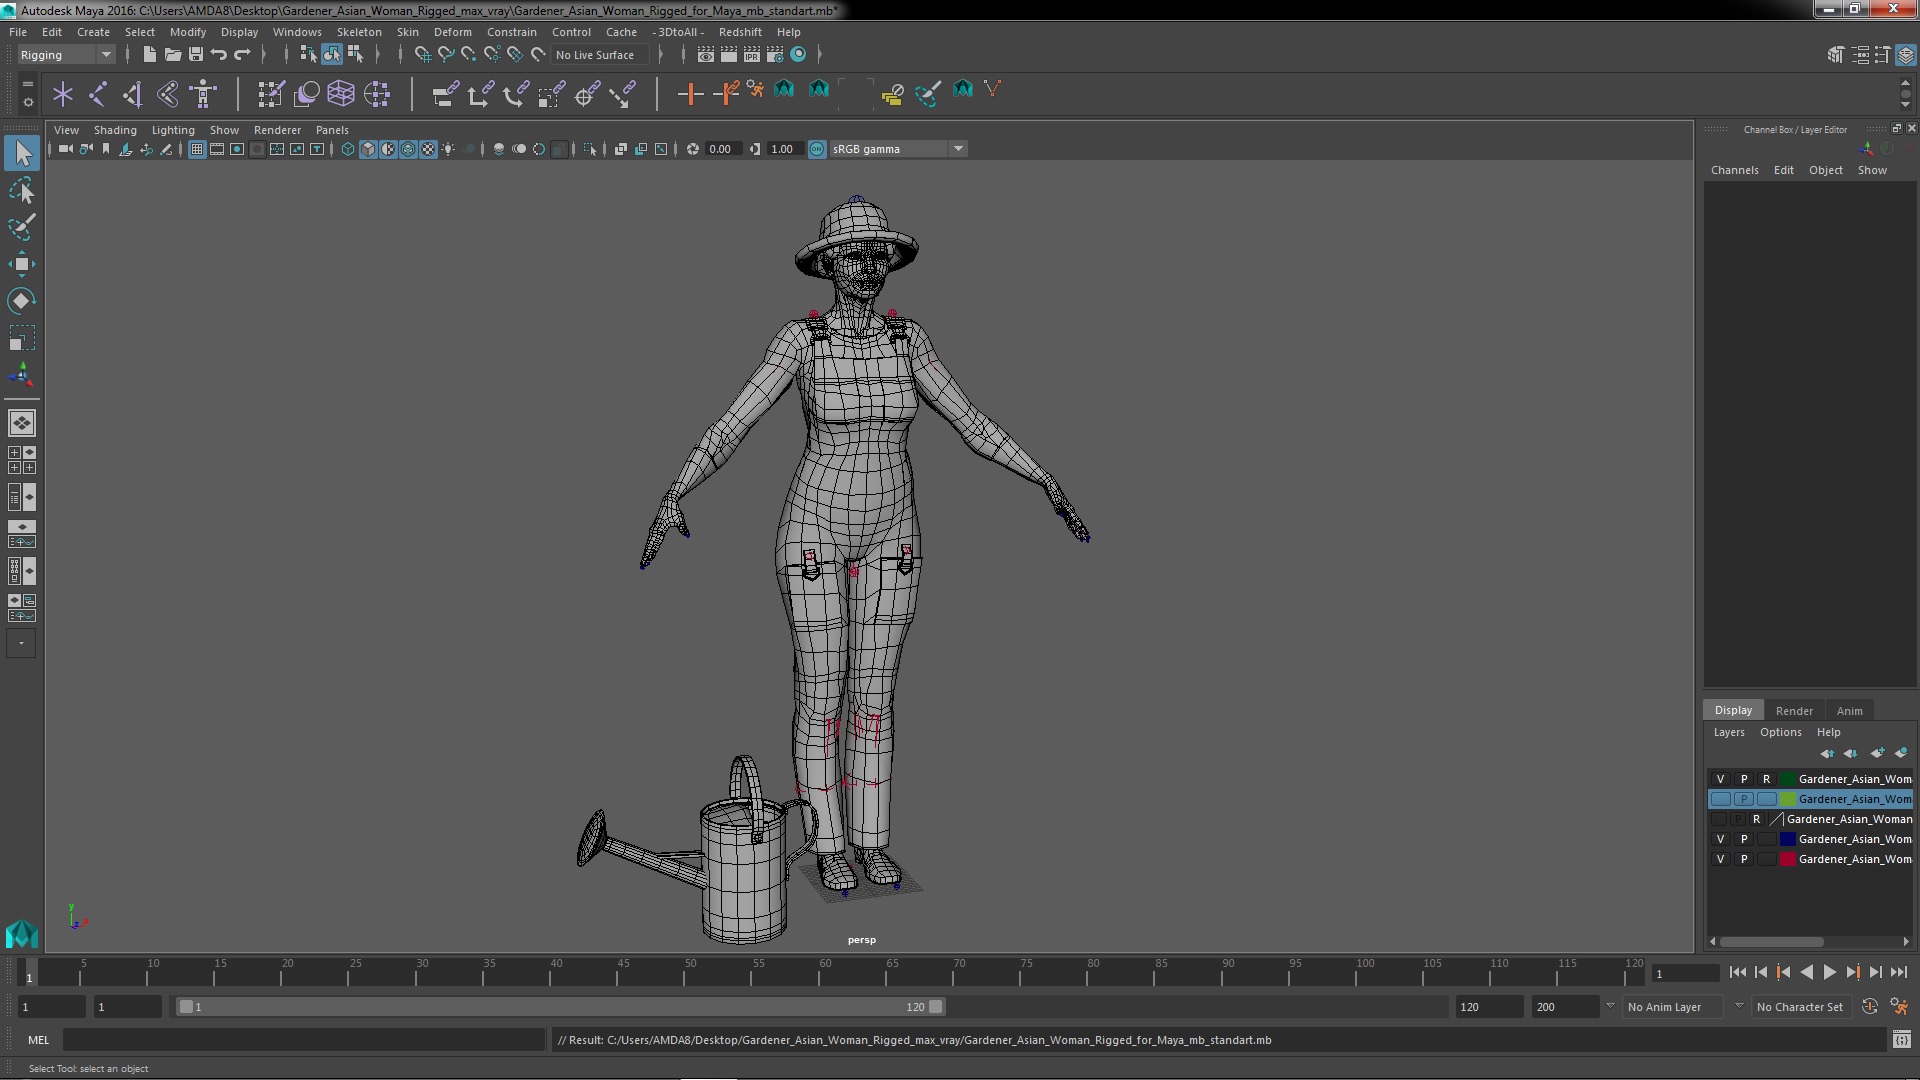The image size is (1920, 1080).
Task: Click the Open Scene folder icon
Action: pos(172,54)
